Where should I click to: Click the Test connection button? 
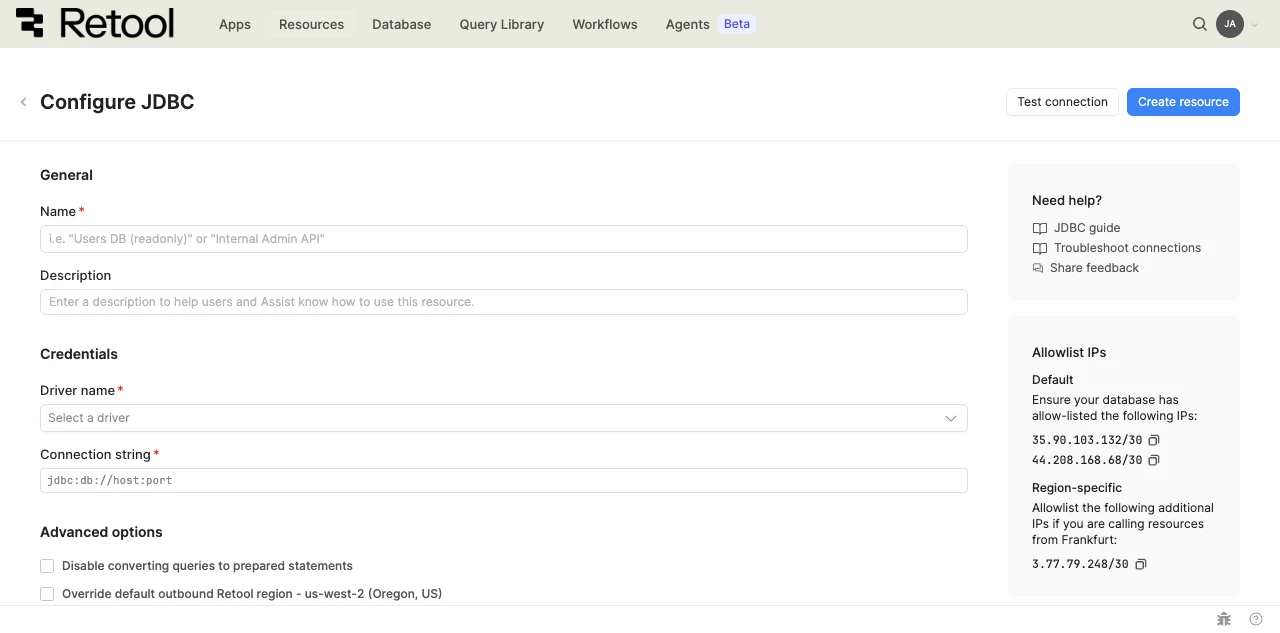1062,102
